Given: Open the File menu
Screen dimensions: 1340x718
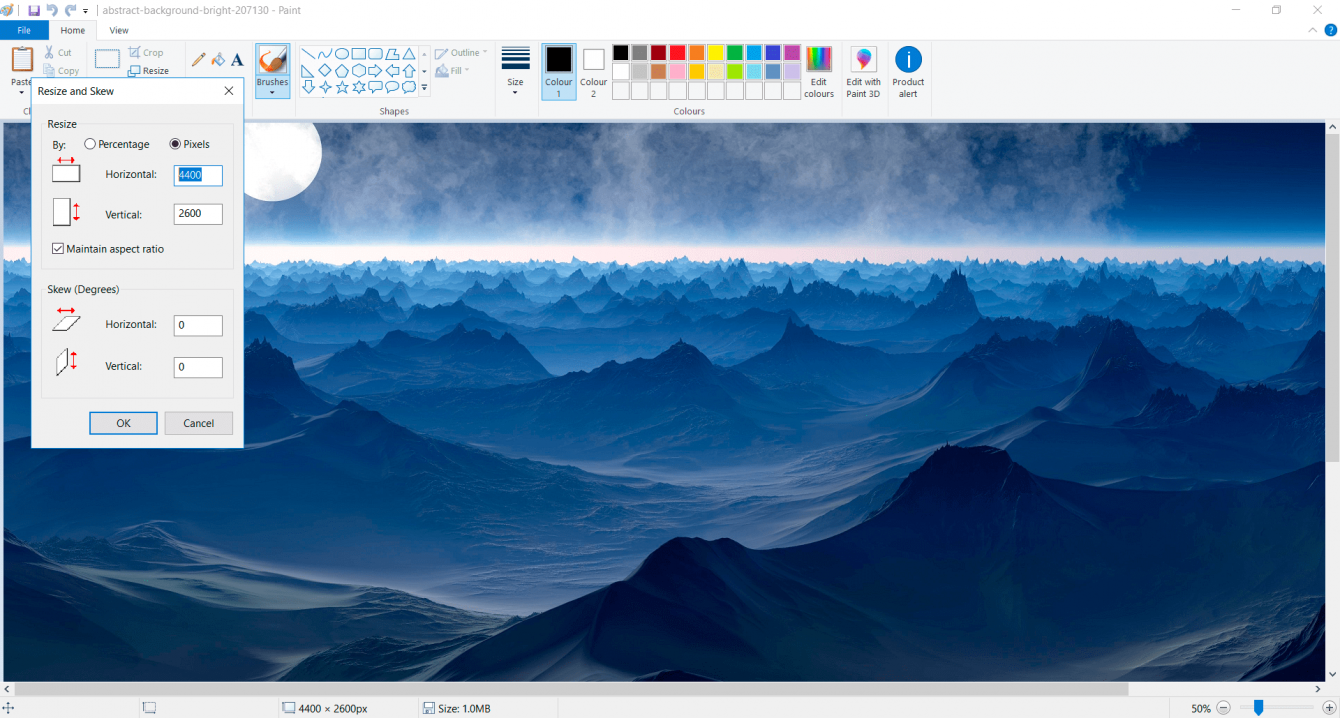Looking at the screenshot, I should 23,30.
